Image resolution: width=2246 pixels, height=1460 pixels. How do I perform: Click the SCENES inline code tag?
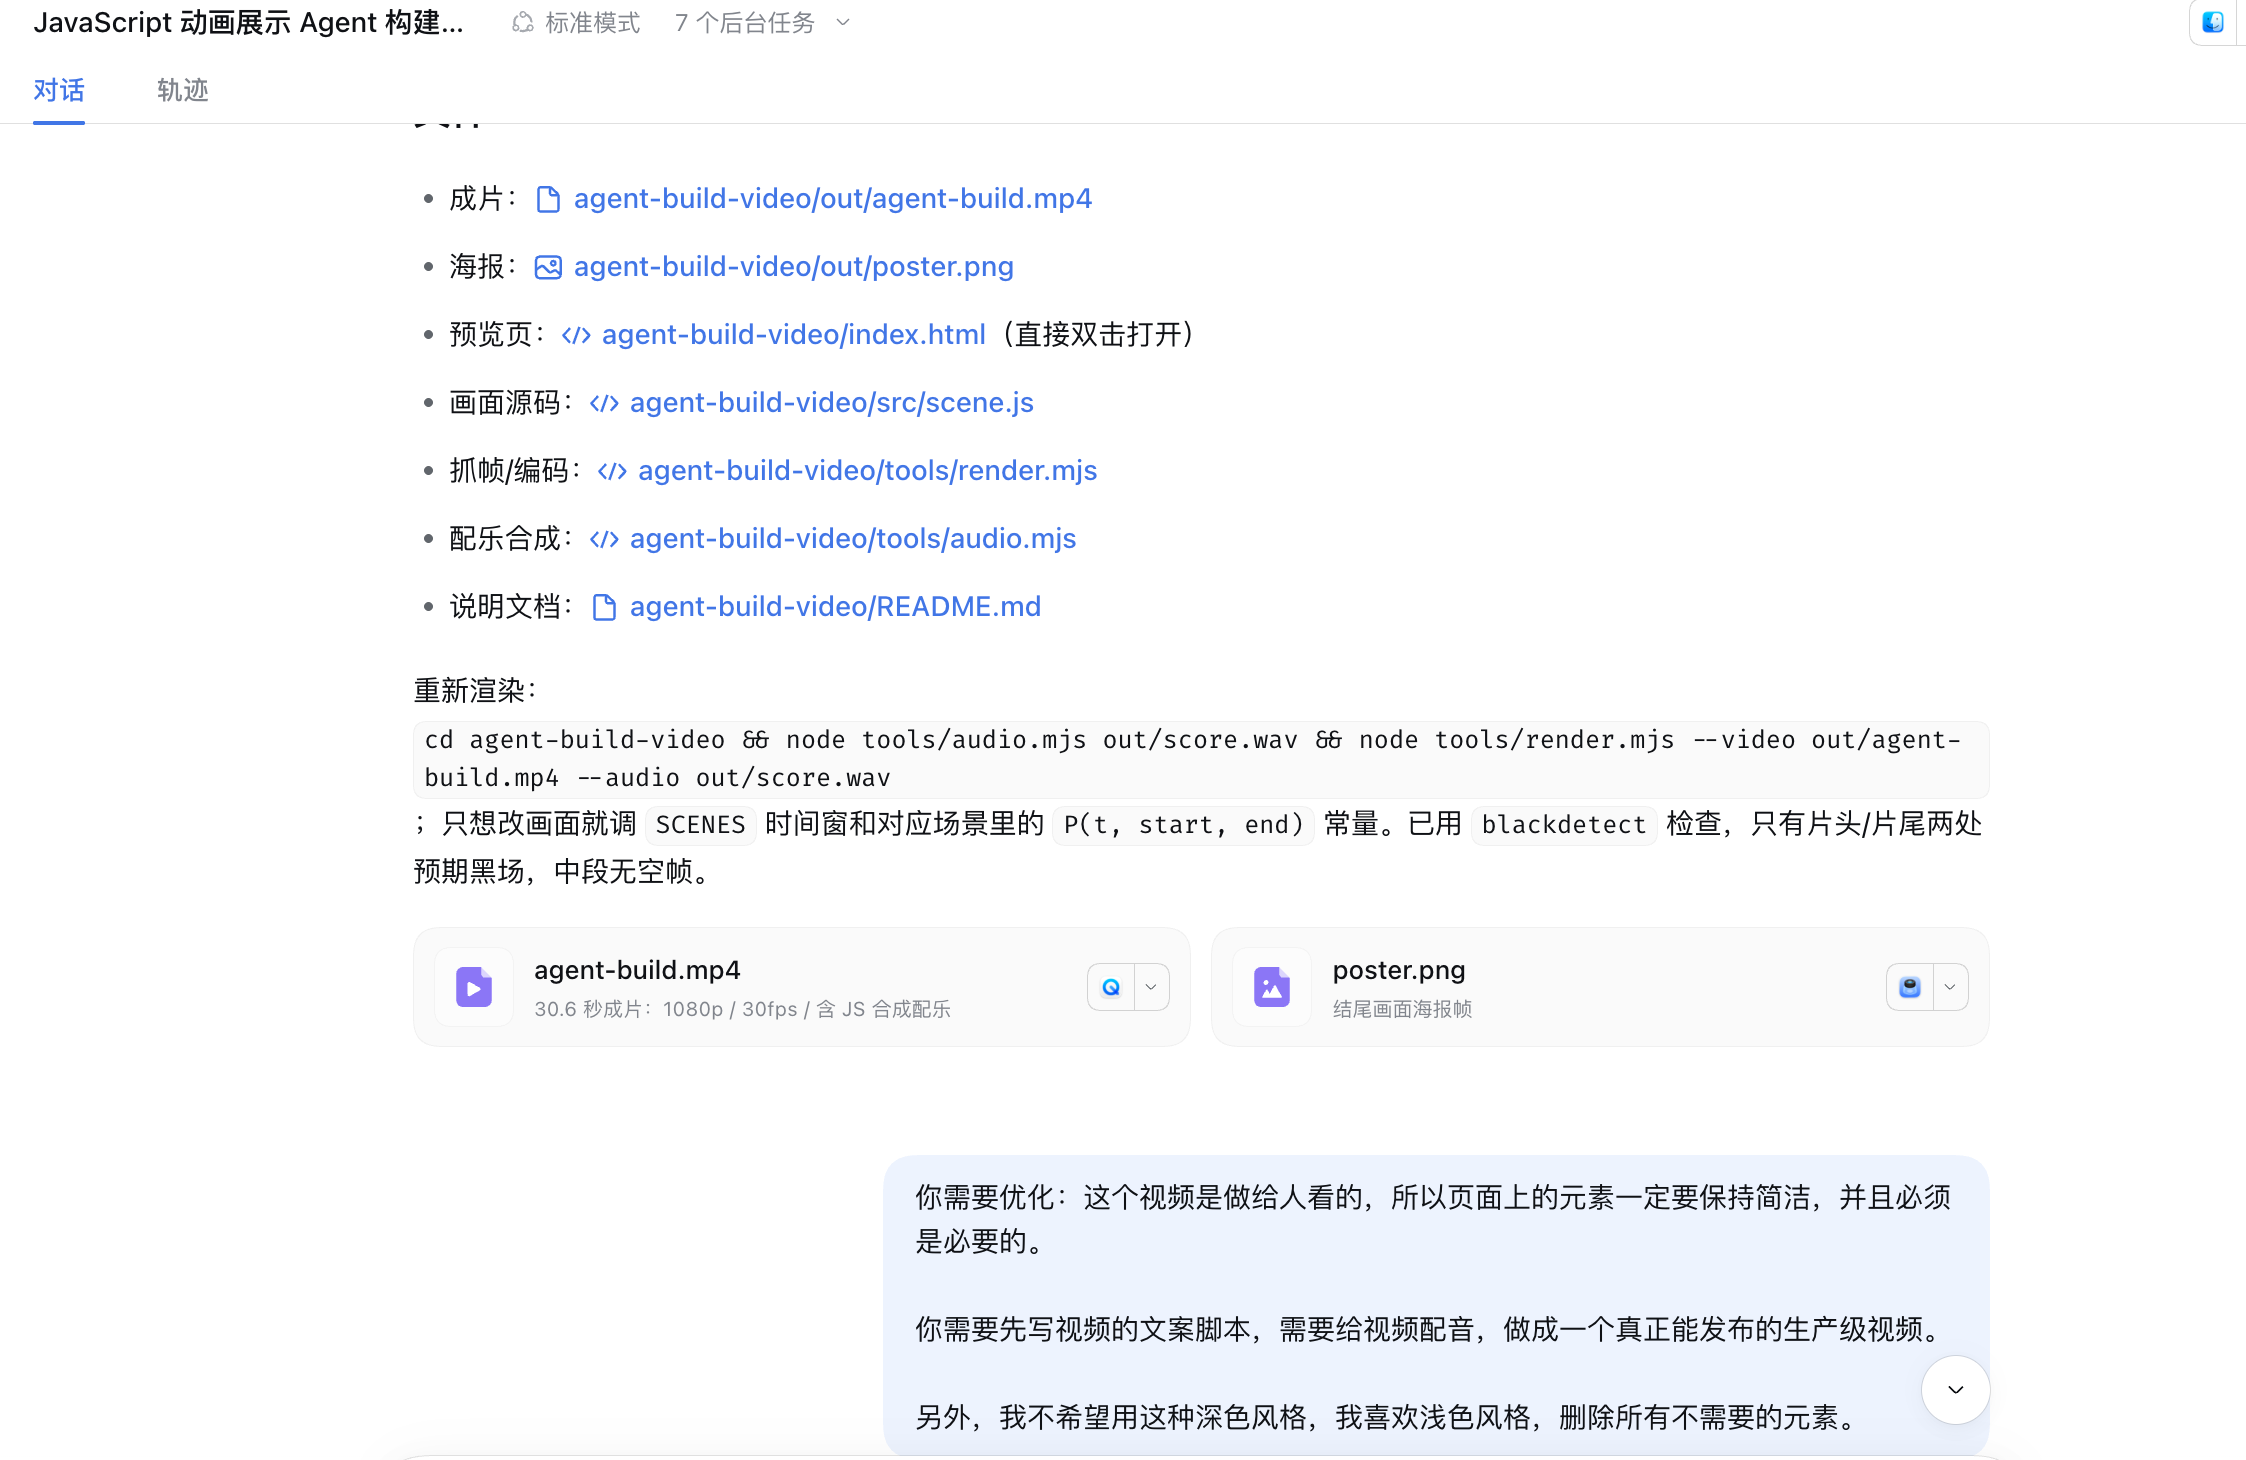point(700,825)
